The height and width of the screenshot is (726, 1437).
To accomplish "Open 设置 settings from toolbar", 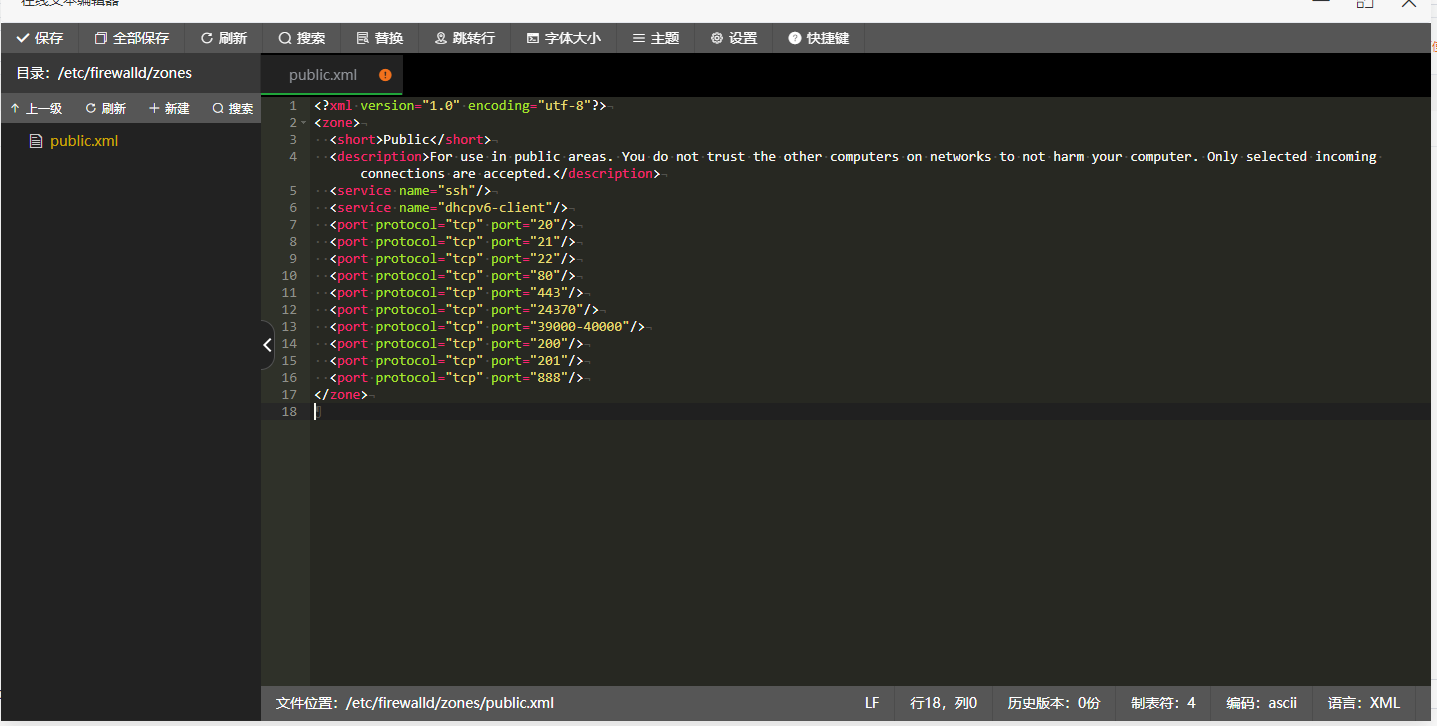I will pyautogui.click(x=734, y=38).
